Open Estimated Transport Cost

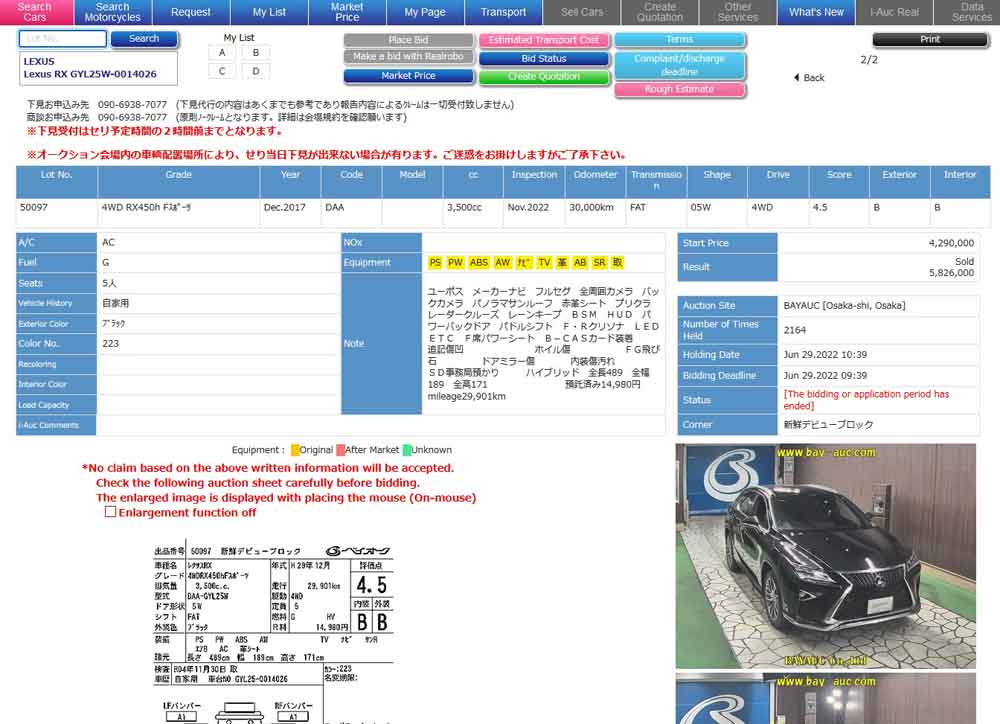click(544, 40)
